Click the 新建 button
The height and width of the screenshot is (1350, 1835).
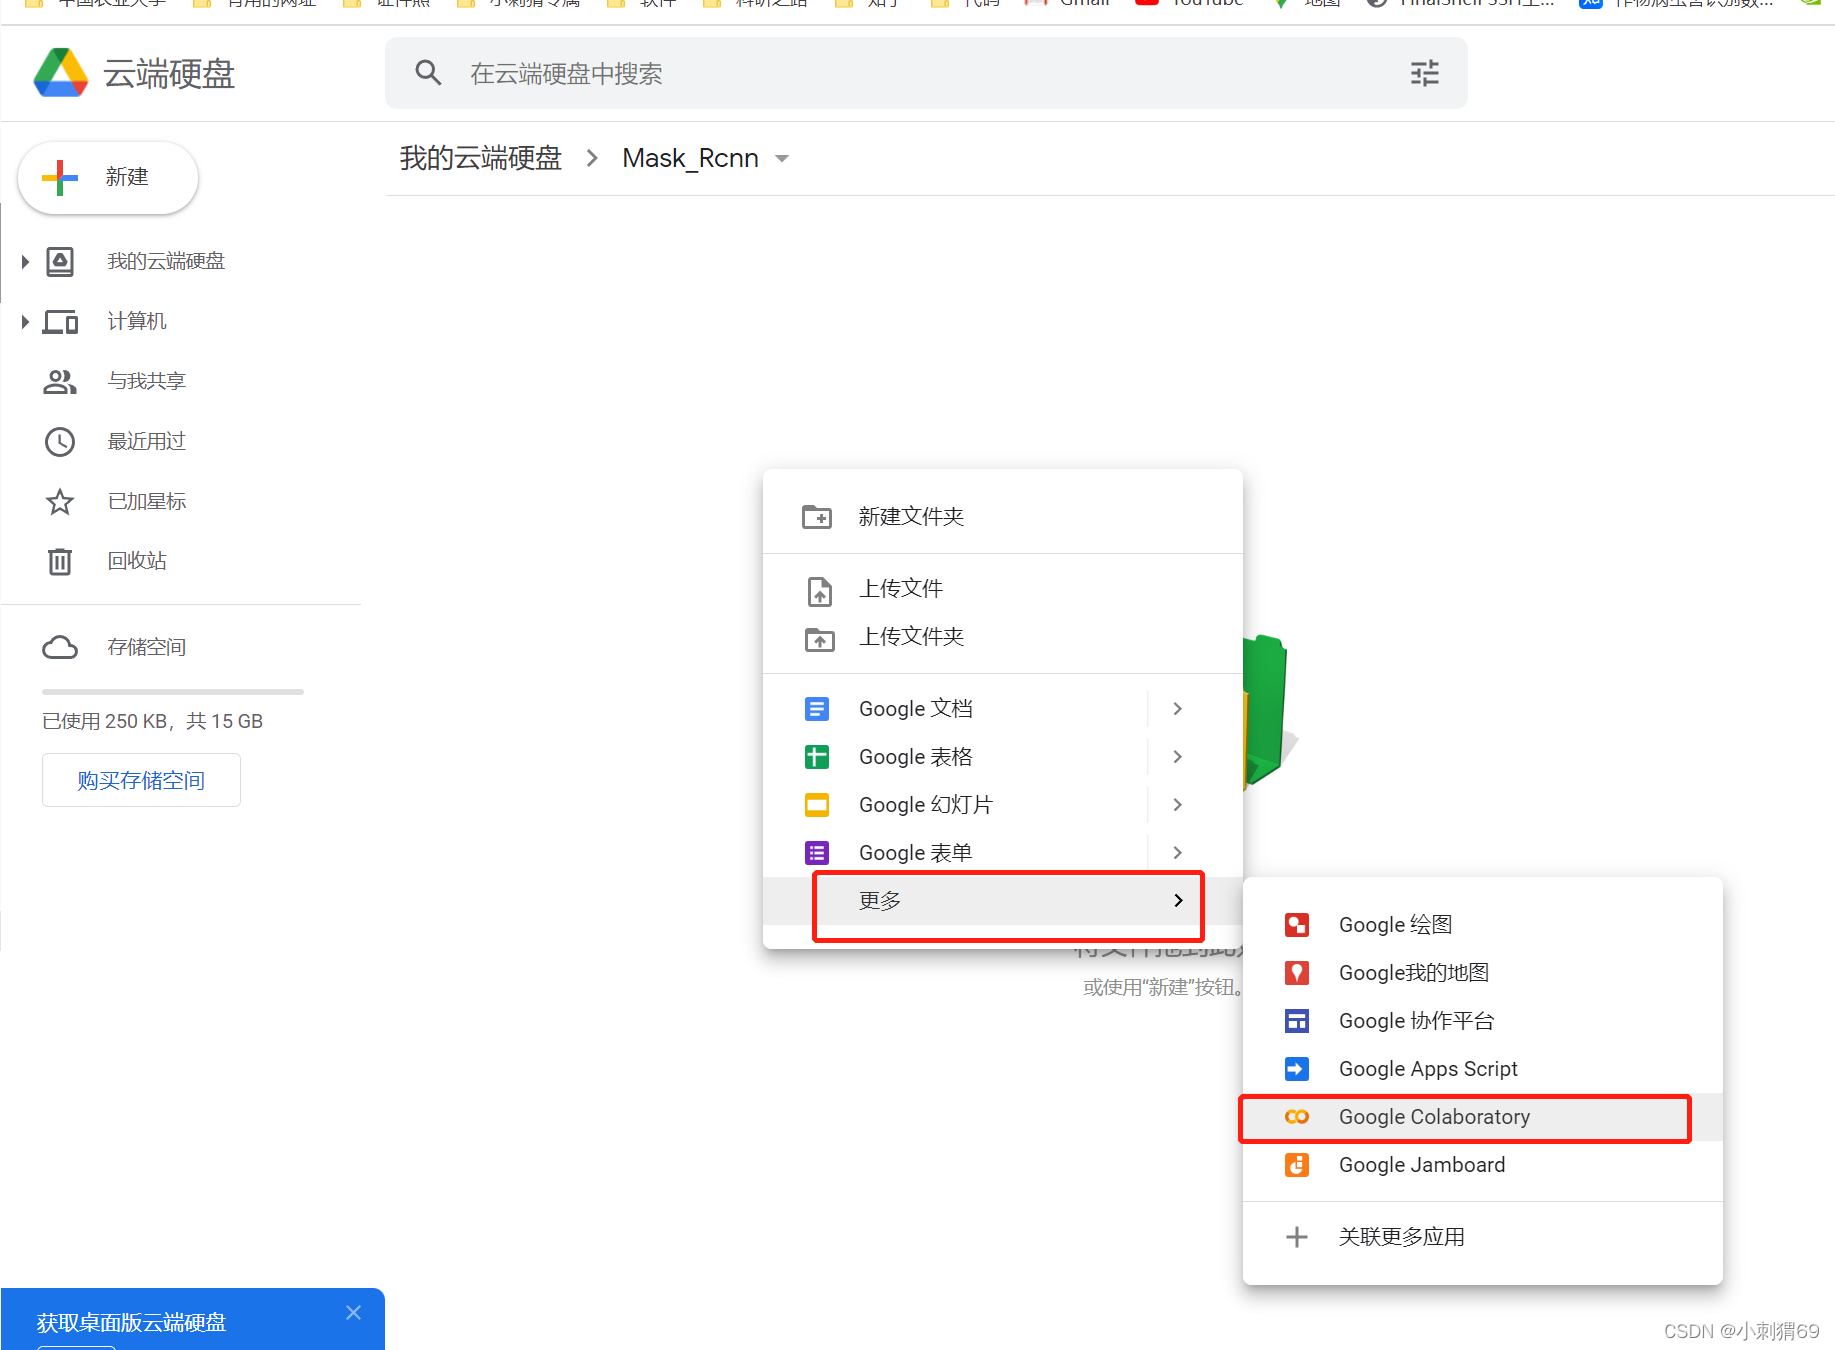[x=108, y=178]
